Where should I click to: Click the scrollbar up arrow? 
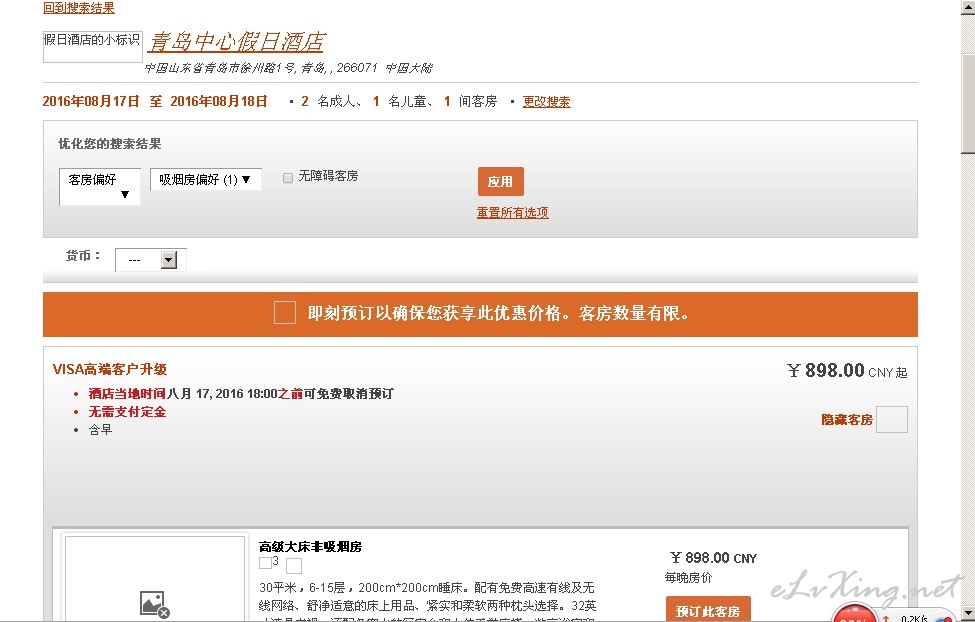click(968, 6)
